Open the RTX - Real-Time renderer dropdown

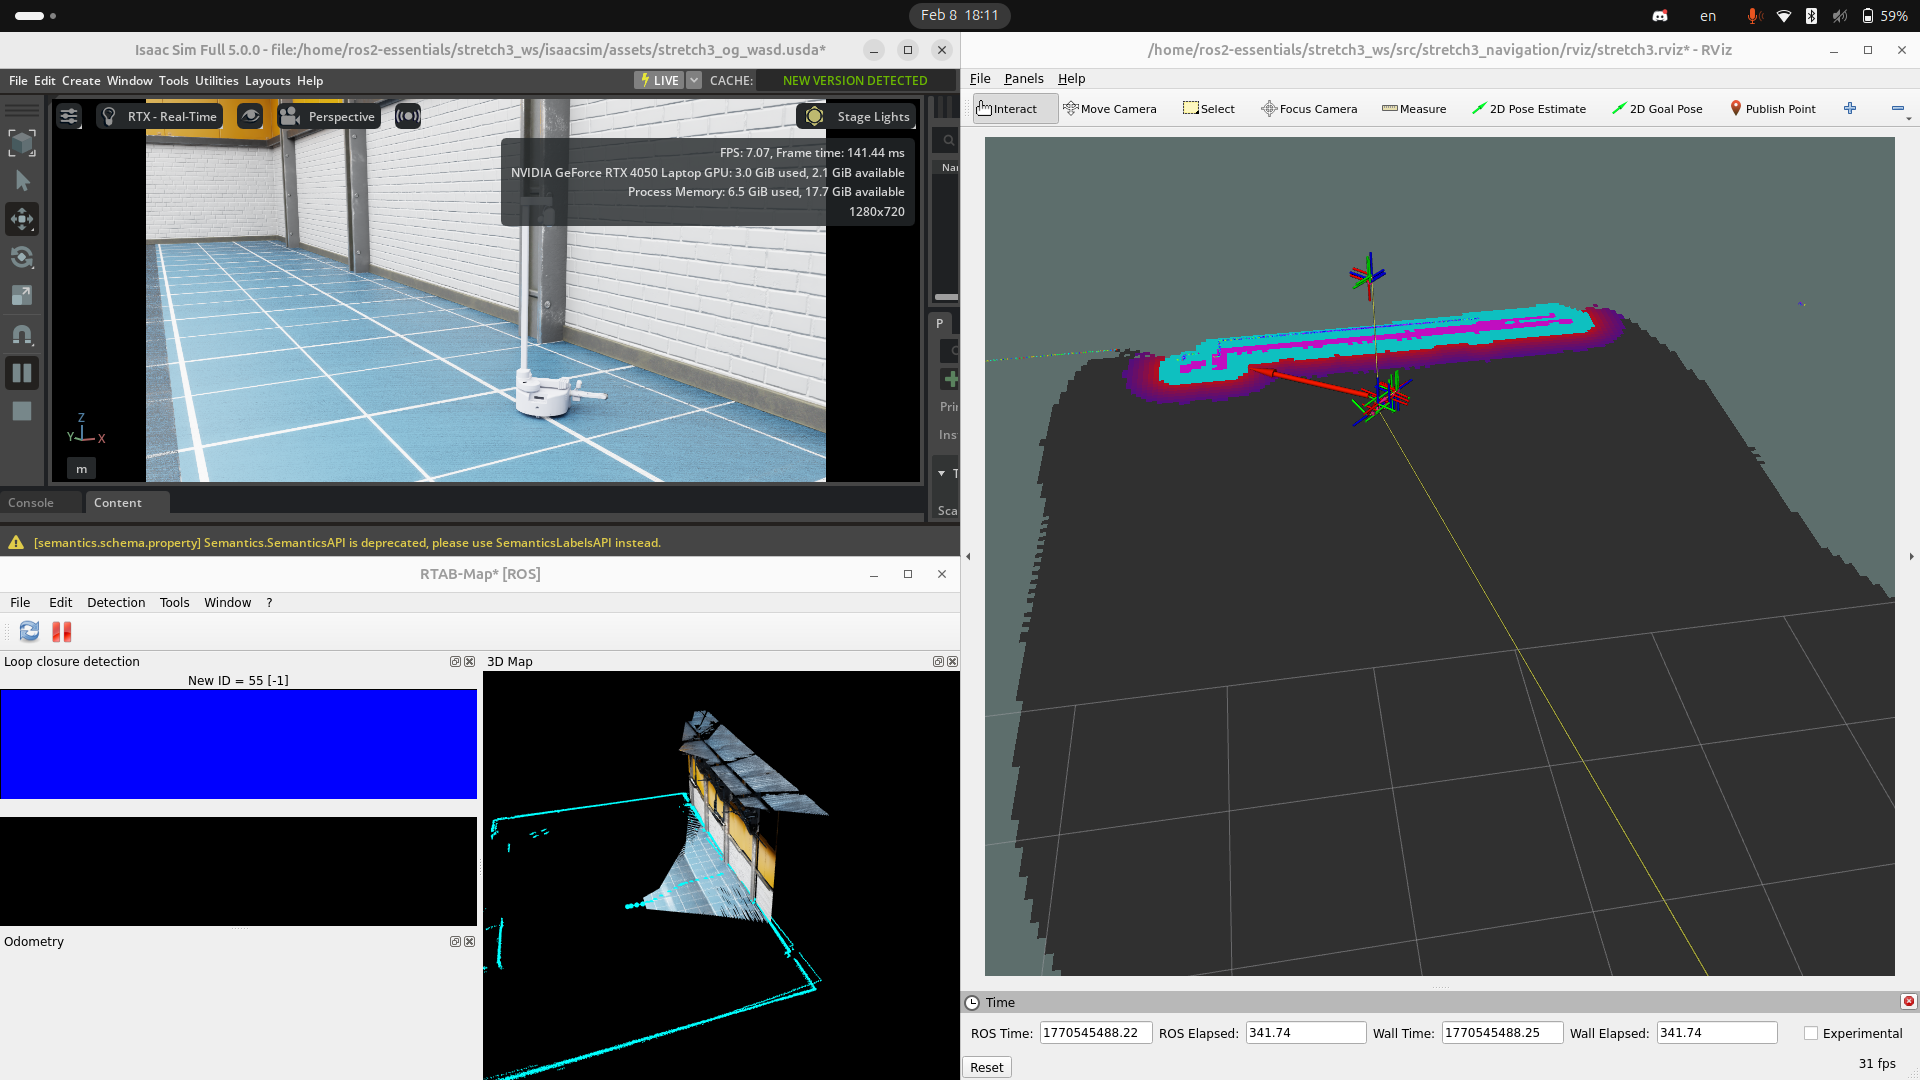coord(161,116)
